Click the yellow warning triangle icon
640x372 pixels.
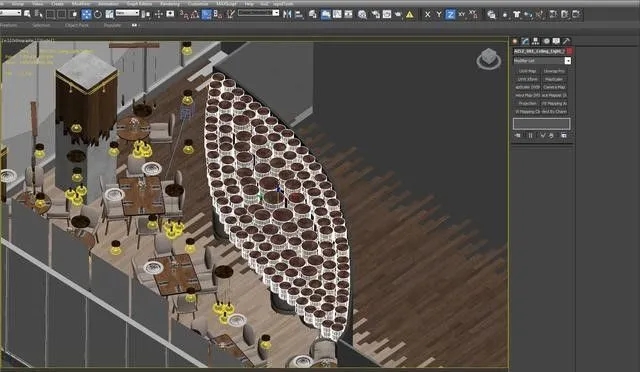pyautogui.click(x=409, y=15)
